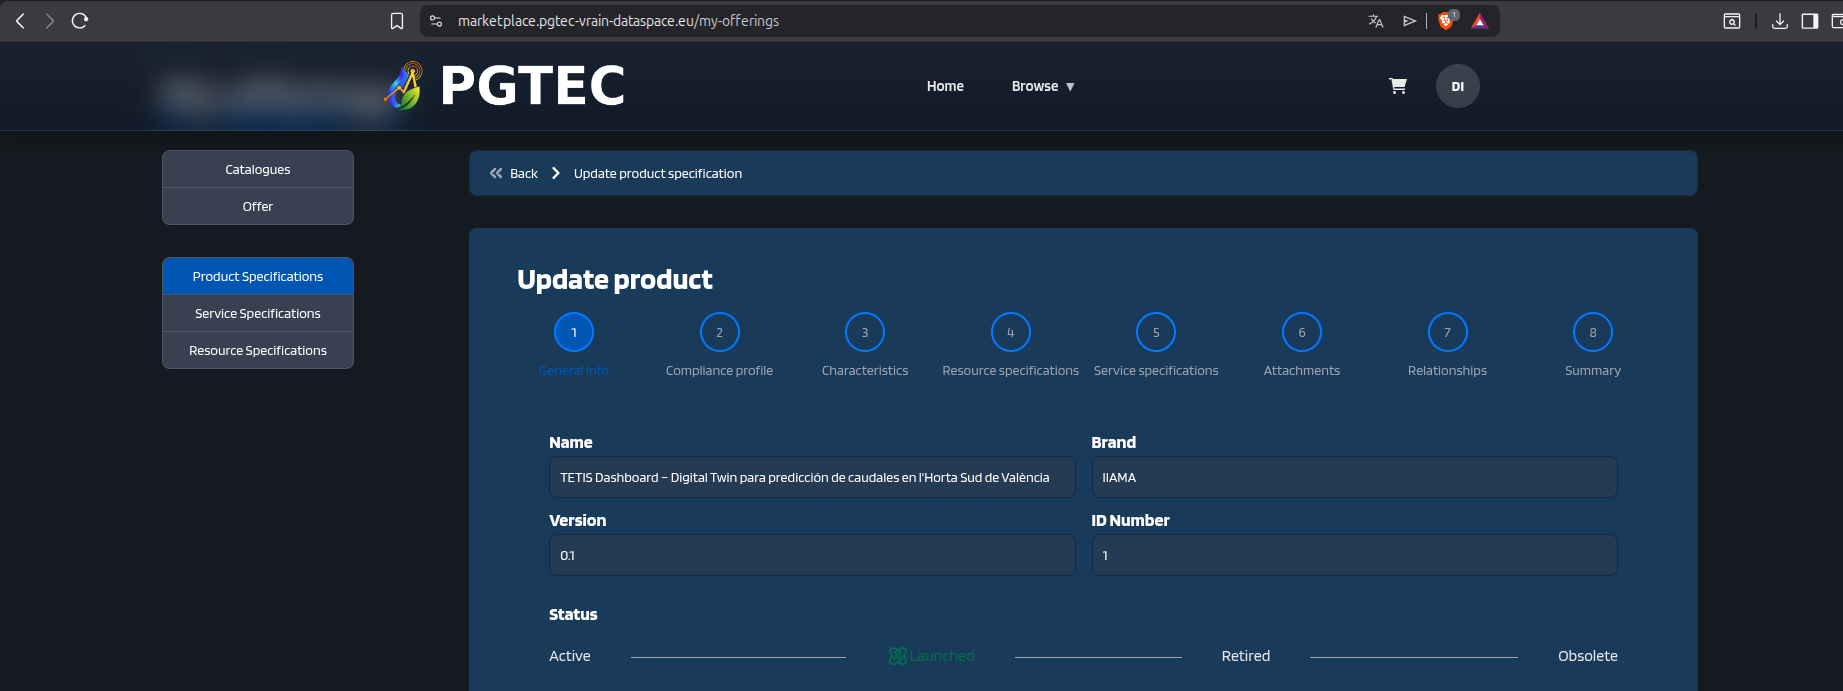Viewport: 1843px width, 691px height.
Task: Set status to Retired
Action: tap(1246, 656)
